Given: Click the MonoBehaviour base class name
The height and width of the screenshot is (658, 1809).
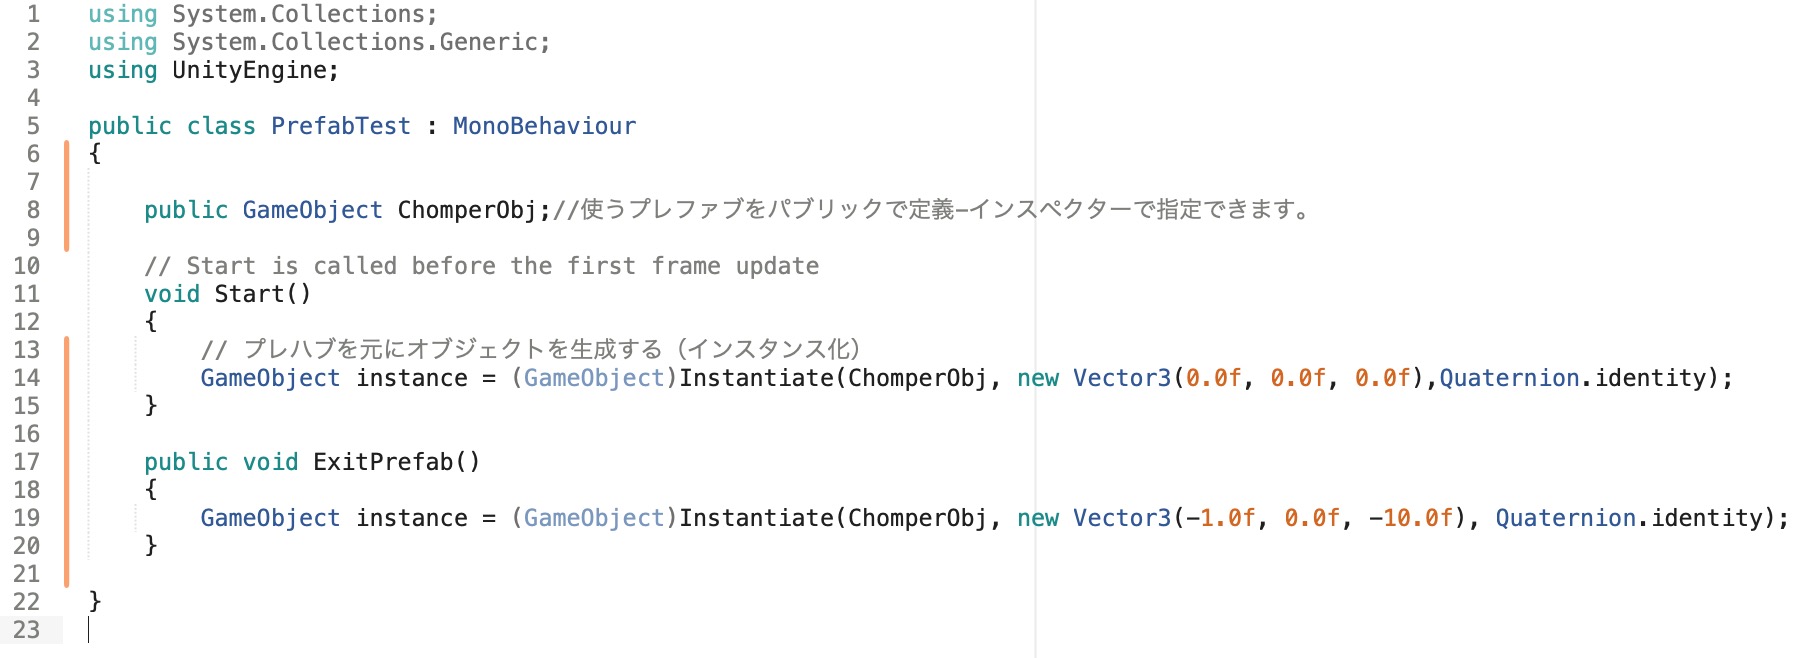Looking at the screenshot, I should pos(544,126).
